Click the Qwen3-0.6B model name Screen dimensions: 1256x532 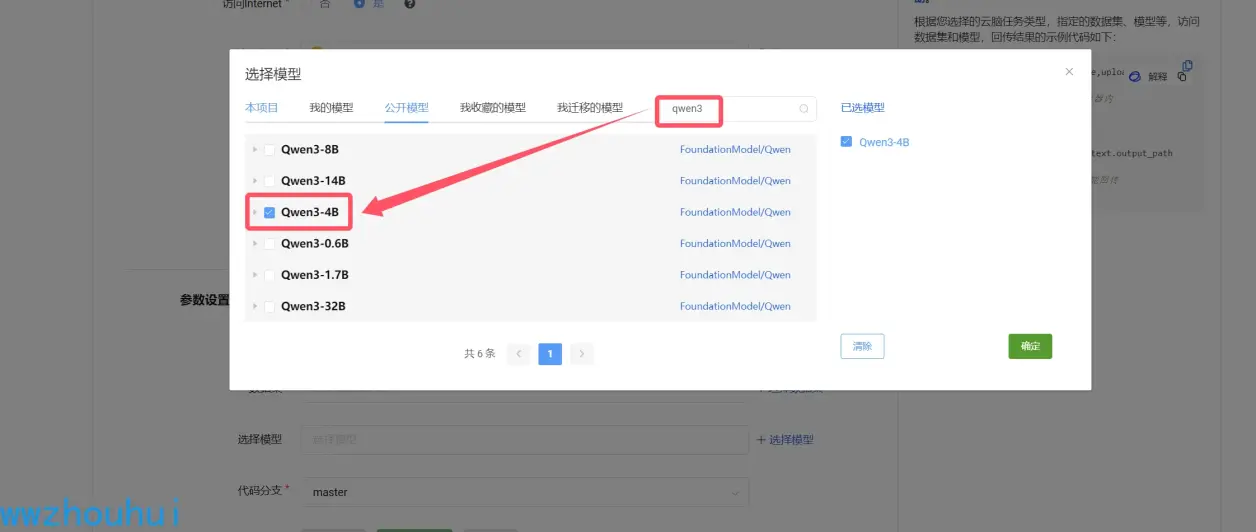(x=315, y=244)
